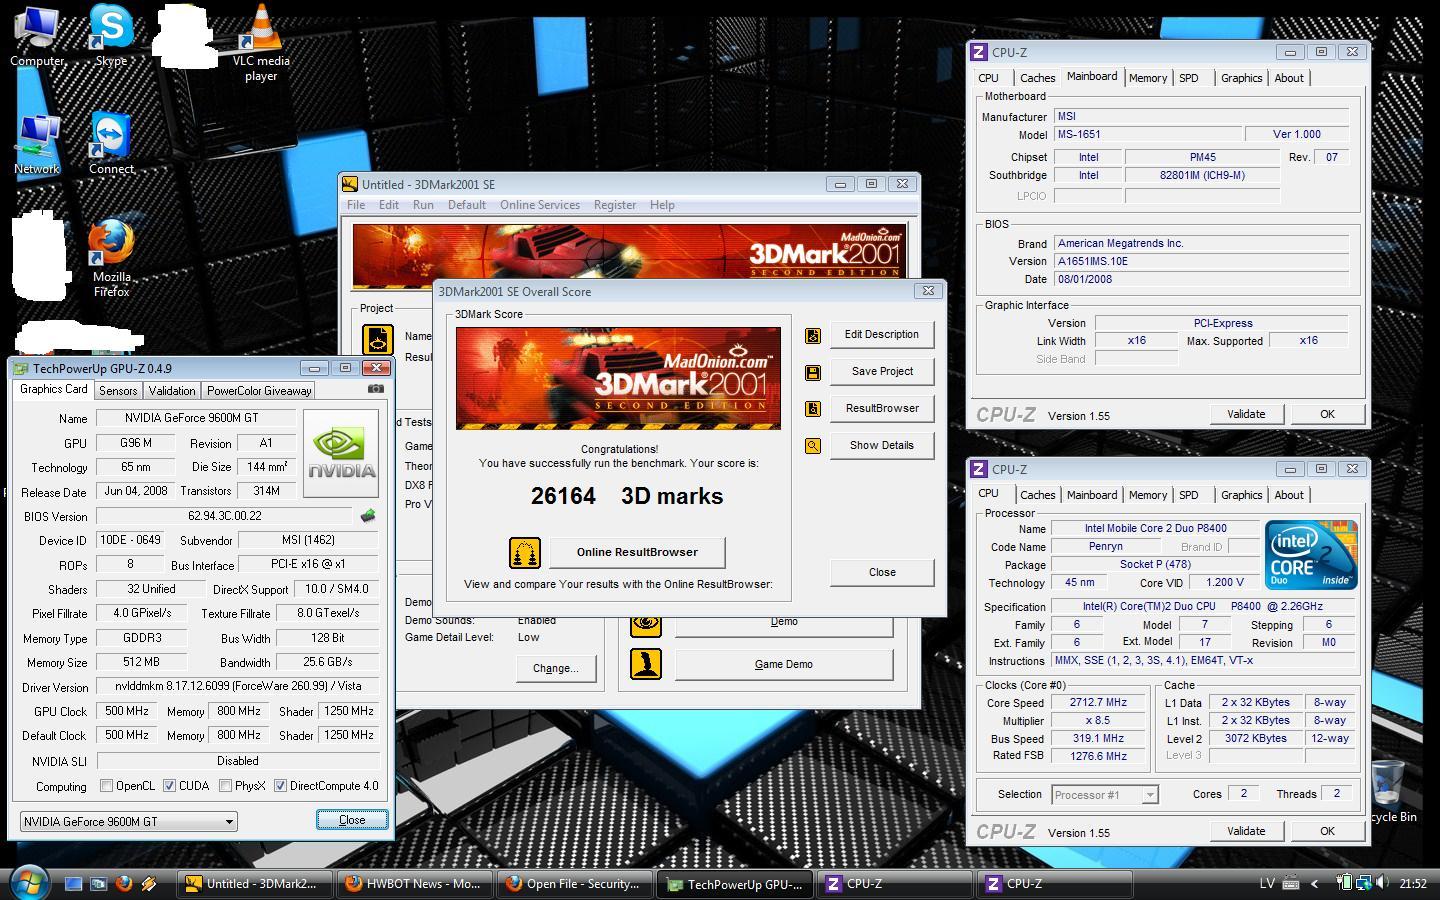1440x900 pixels.
Task: Launch Skype from the desktop
Action: (111, 37)
